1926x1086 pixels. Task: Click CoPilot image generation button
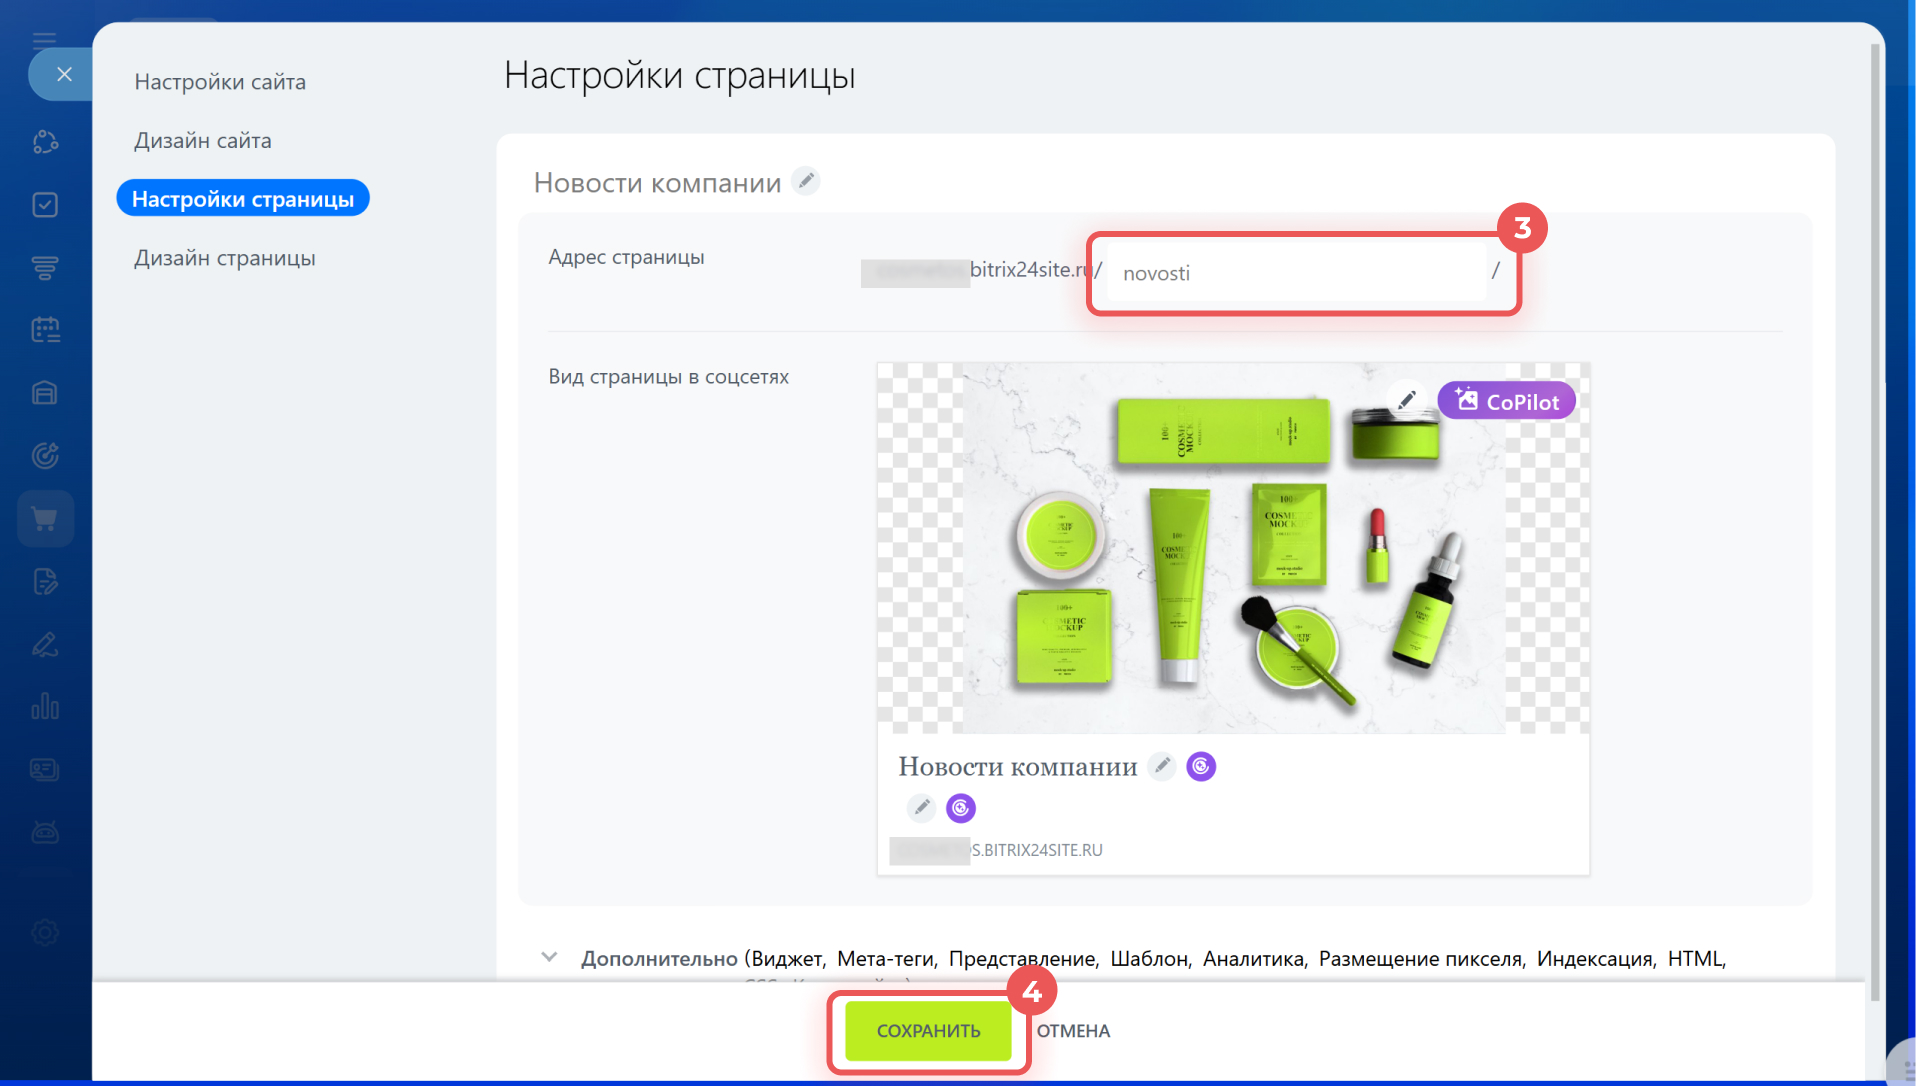1506,401
